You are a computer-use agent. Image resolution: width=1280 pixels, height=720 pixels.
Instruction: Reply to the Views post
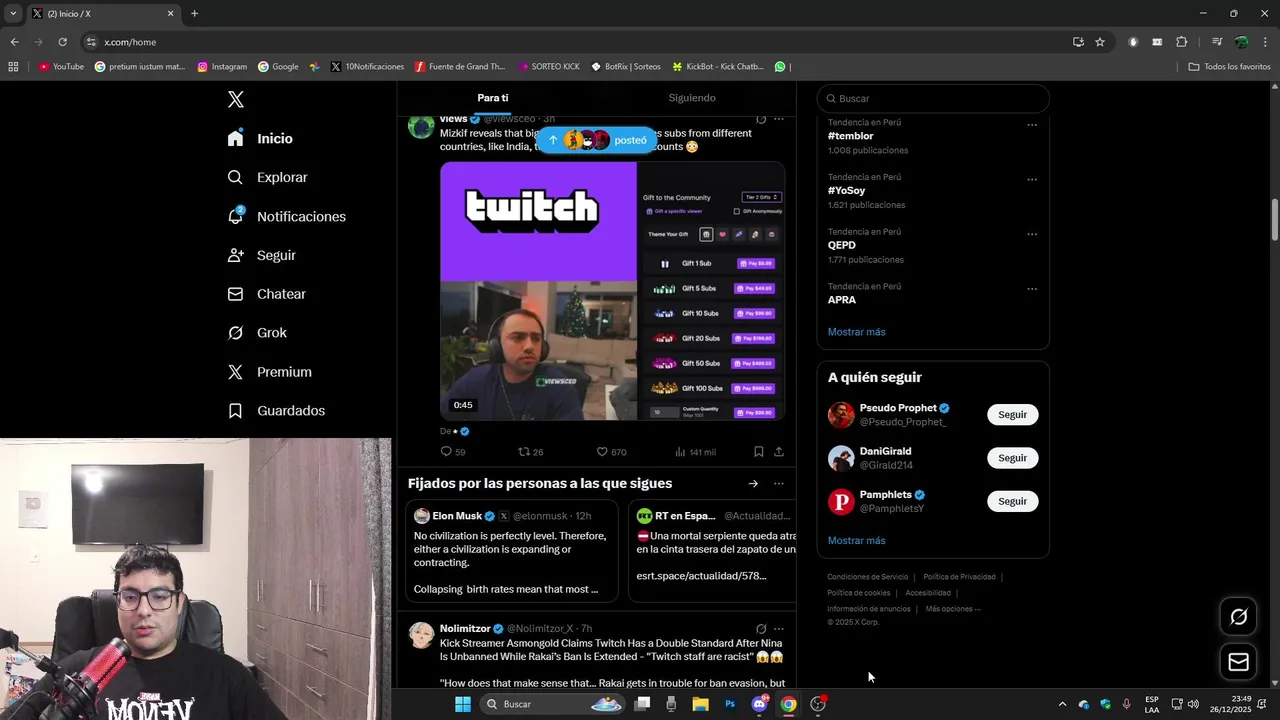click(453, 452)
